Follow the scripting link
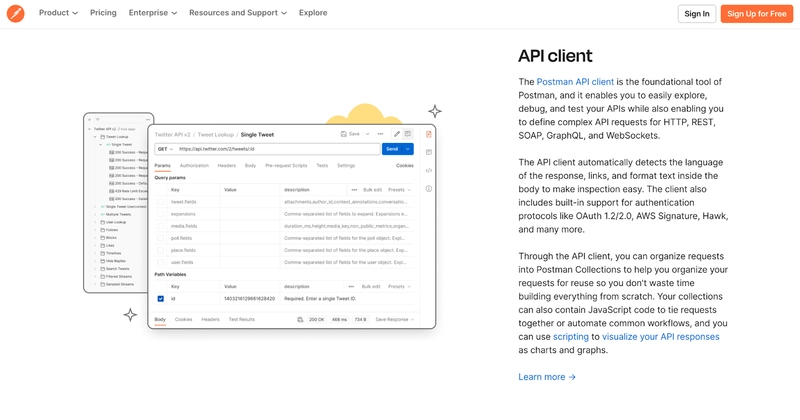 (x=570, y=337)
